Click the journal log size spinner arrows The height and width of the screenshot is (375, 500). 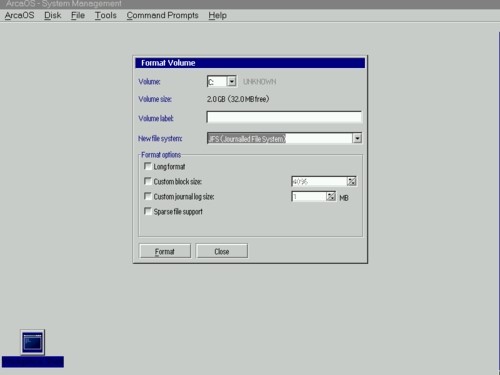point(331,196)
